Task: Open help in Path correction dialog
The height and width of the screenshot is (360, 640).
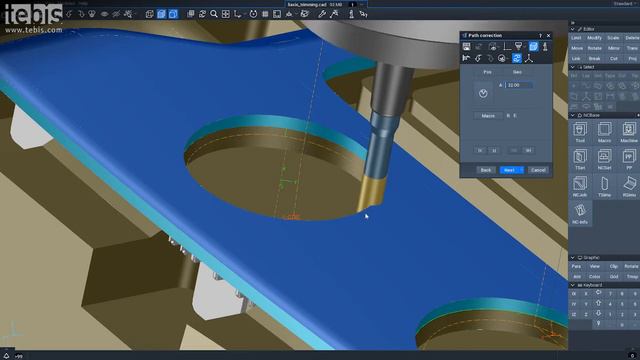Action: (x=540, y=36)
